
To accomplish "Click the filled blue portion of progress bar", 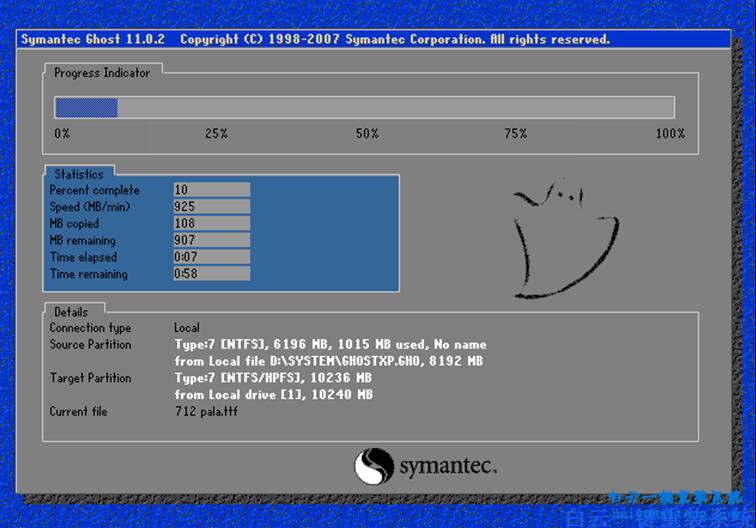I will (x=86, y=108).
